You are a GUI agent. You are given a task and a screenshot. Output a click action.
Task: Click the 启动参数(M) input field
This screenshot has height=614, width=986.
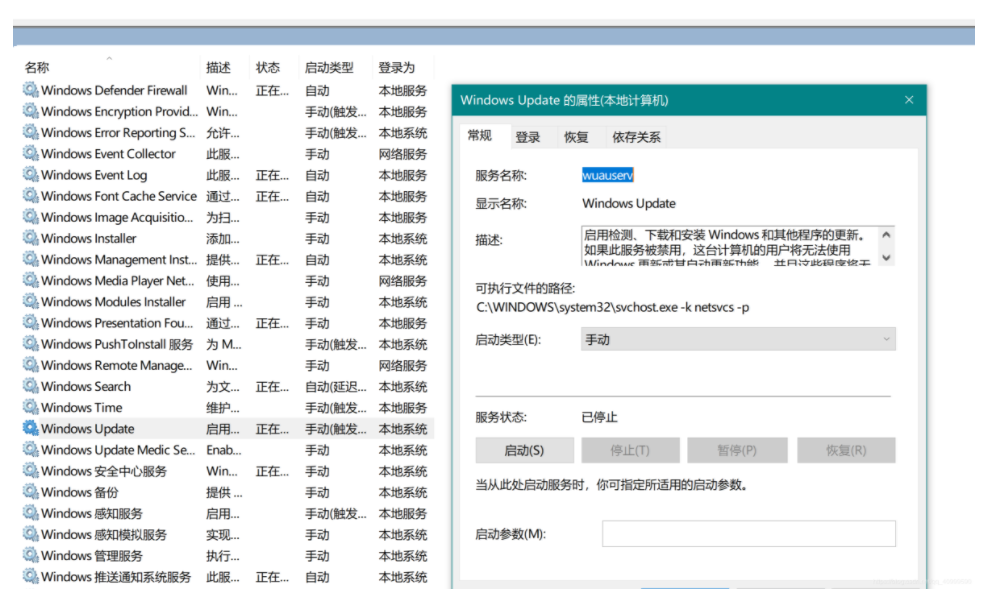(748, 533)
